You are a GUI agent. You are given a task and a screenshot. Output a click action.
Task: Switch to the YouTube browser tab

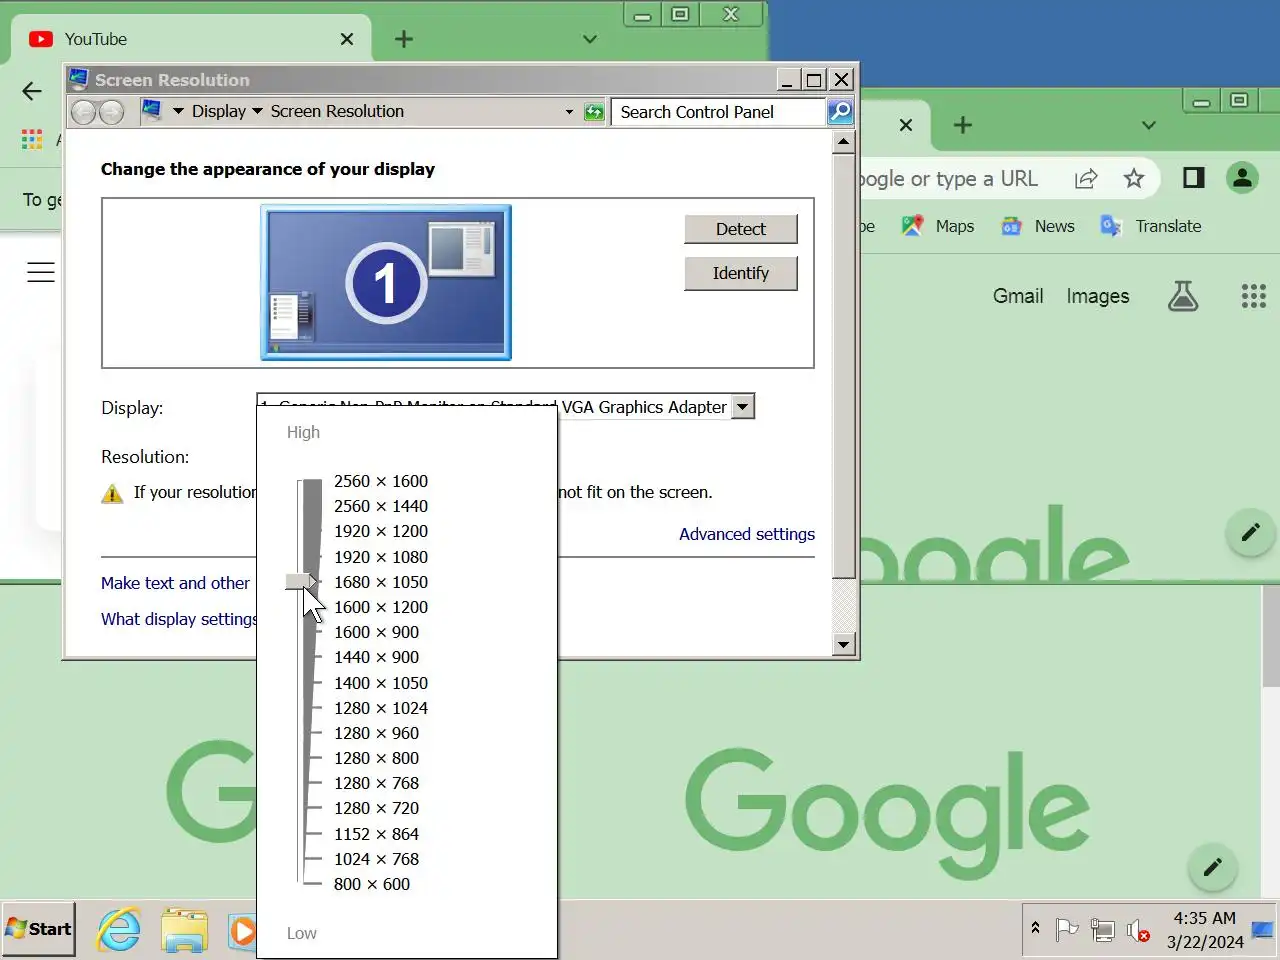click(190, 39)
